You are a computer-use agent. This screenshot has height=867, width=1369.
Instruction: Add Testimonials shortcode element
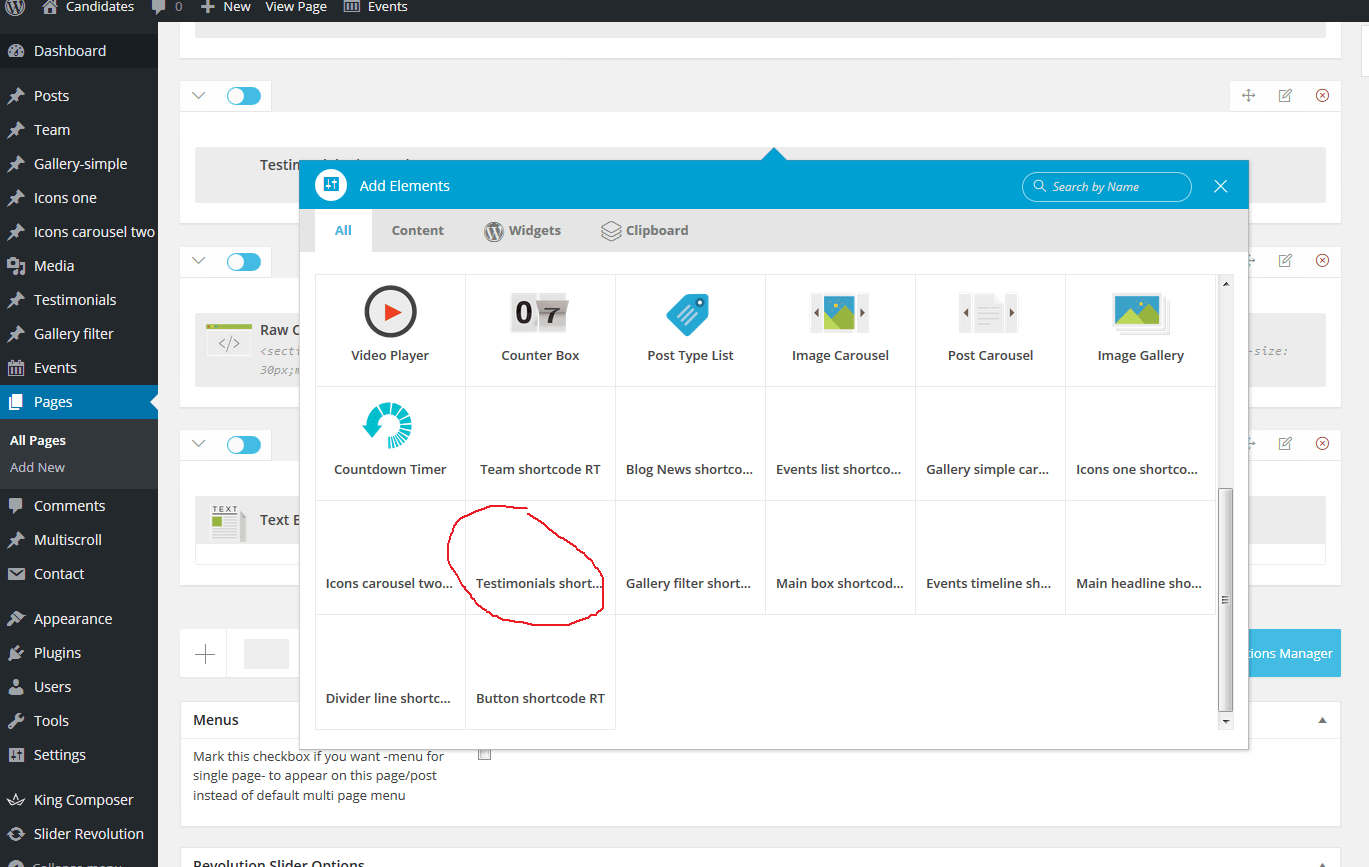540,570
